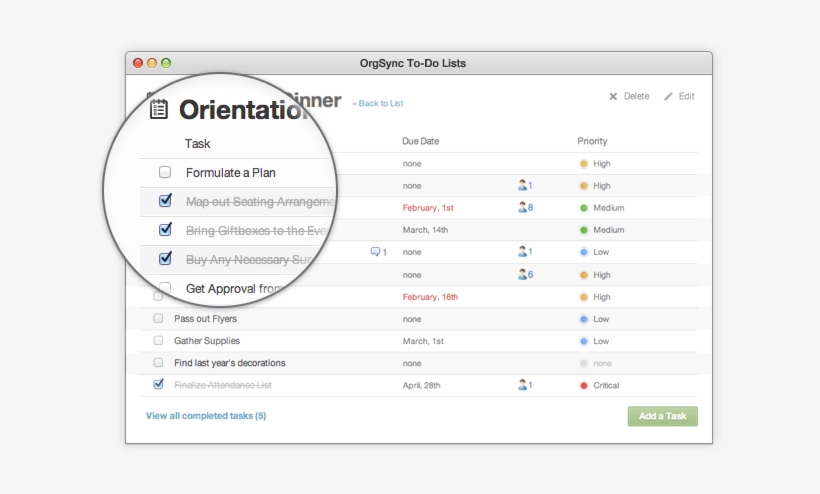Toggle the Gather Supplies checkbox
This screenshot has width=820, height=494.
click(158, 340)
